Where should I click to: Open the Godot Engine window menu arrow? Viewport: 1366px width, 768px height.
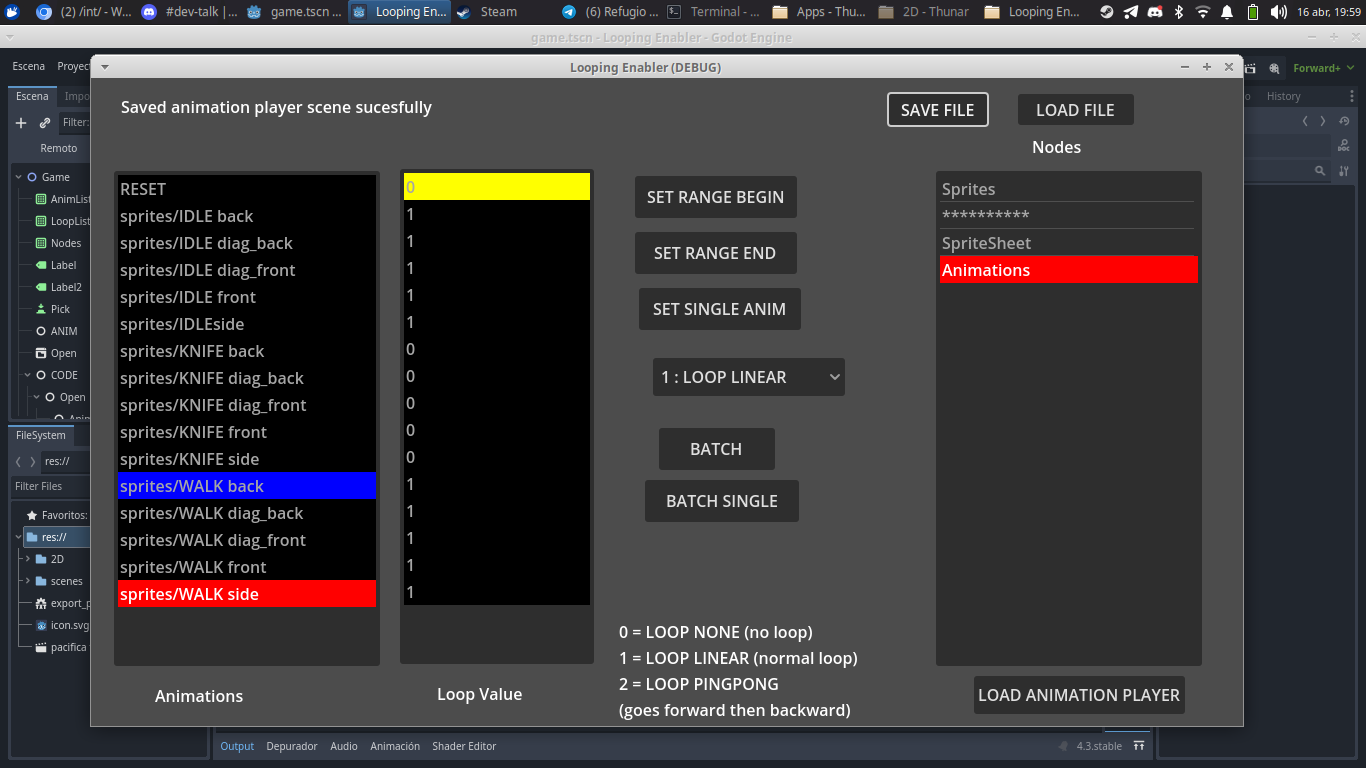(9, 37)
